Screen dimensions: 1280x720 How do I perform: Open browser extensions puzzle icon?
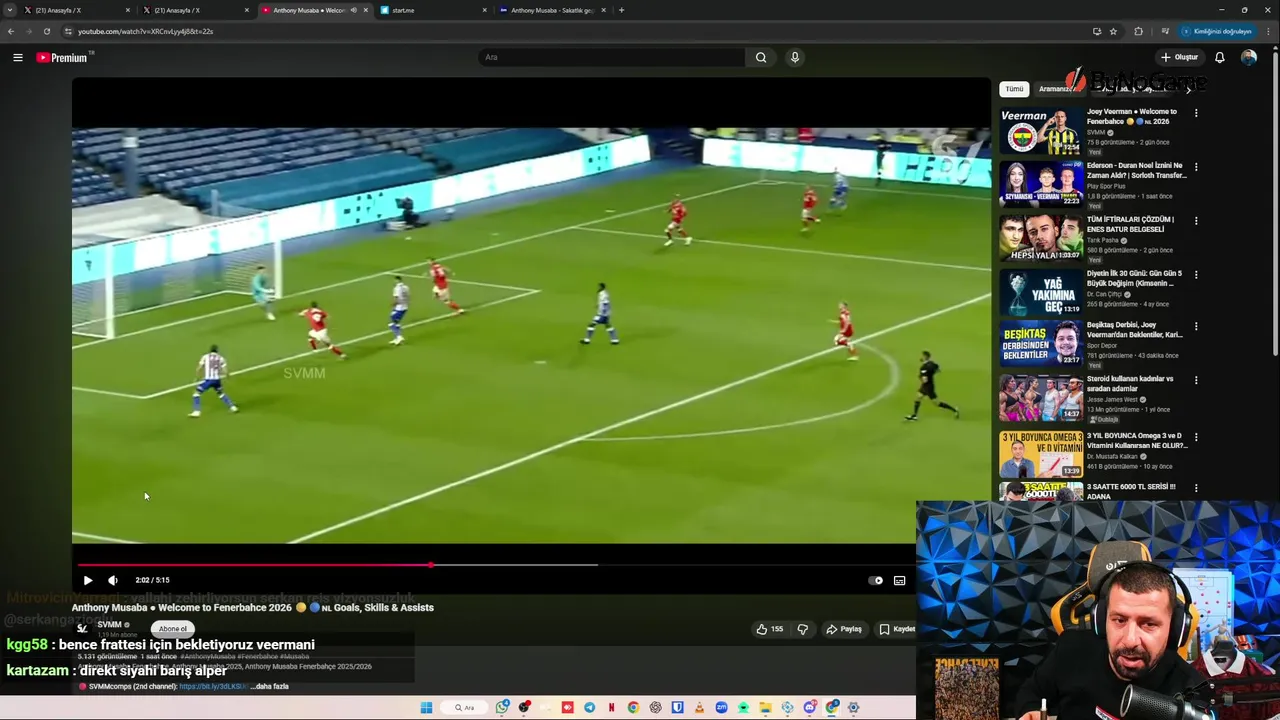(1138, 31)
